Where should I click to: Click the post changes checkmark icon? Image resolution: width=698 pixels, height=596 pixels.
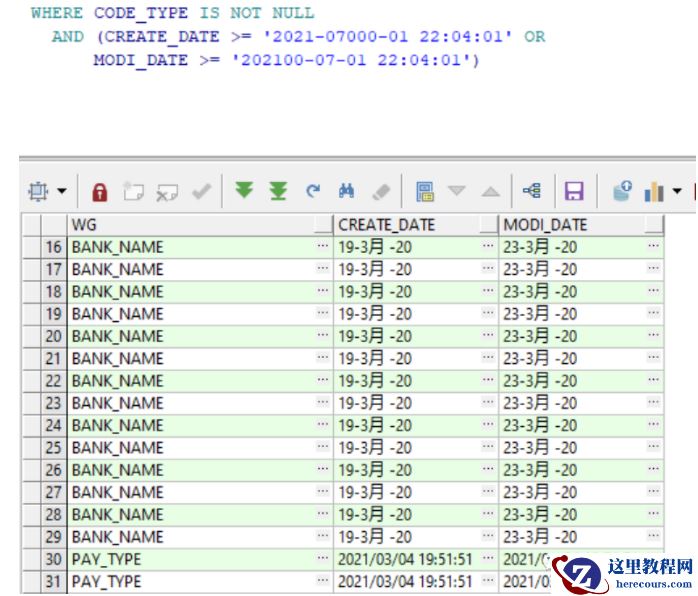click(201, 192)
